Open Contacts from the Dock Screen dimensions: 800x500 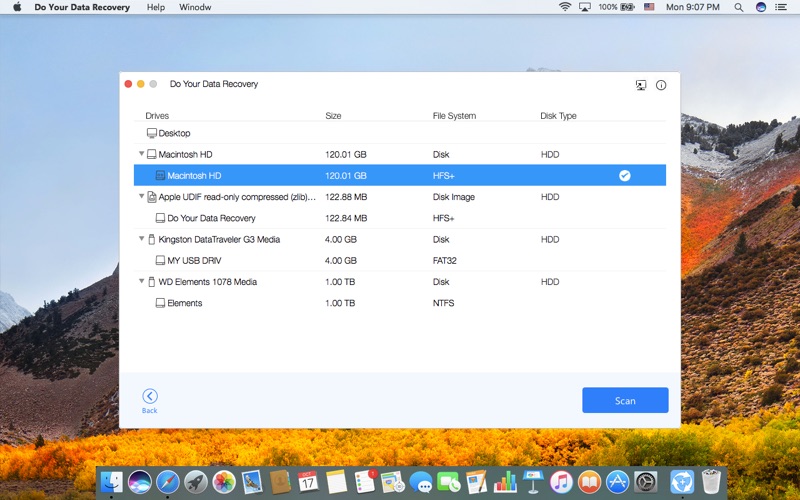(280, 482)
